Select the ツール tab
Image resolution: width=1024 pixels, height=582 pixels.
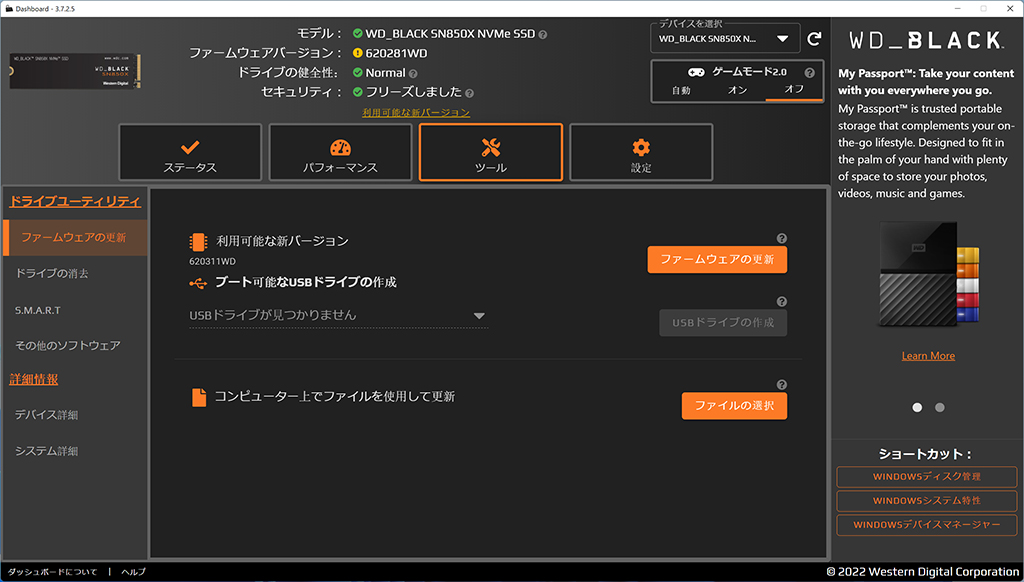[490, 152]
